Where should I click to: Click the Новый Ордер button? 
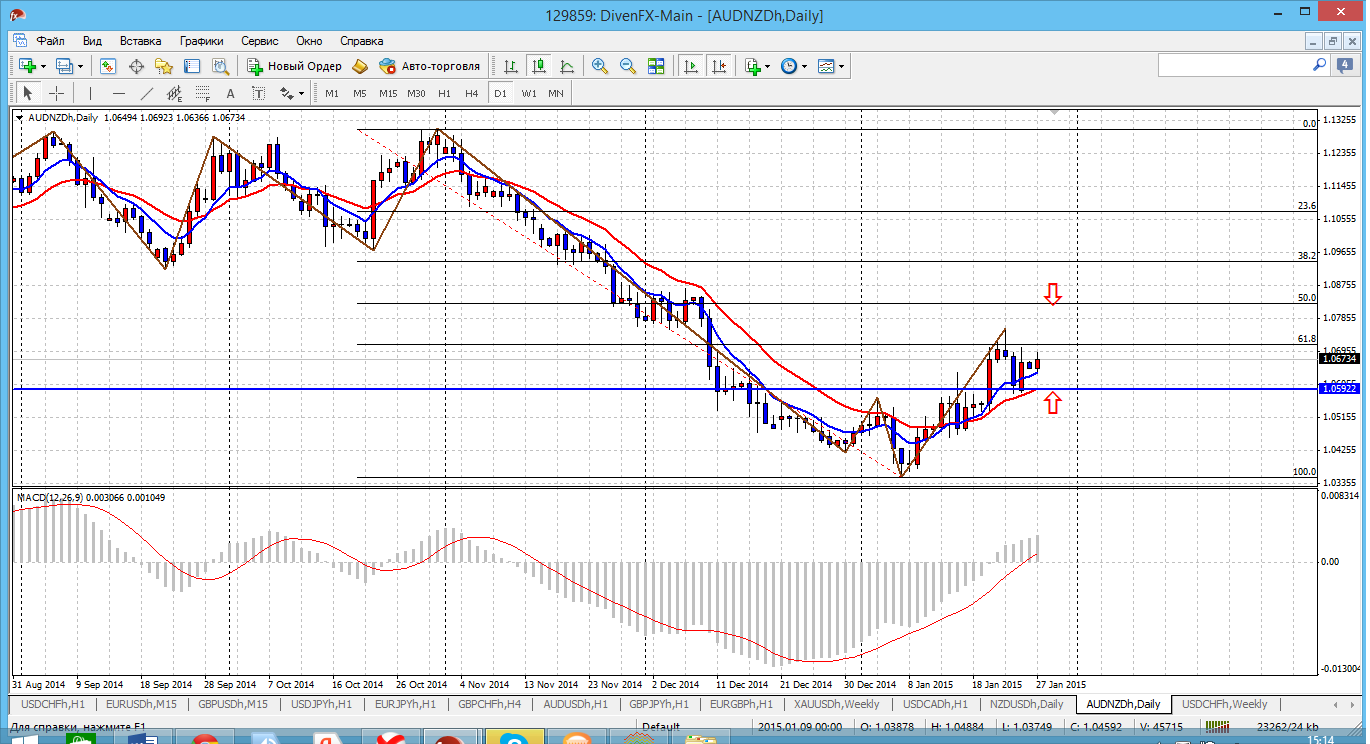click(x=294, y=66)
